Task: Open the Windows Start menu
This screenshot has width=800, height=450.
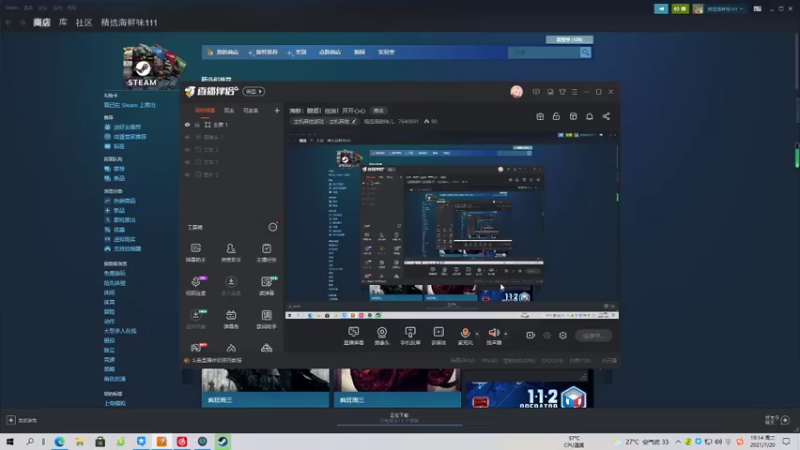Action: tap(10, 442)
